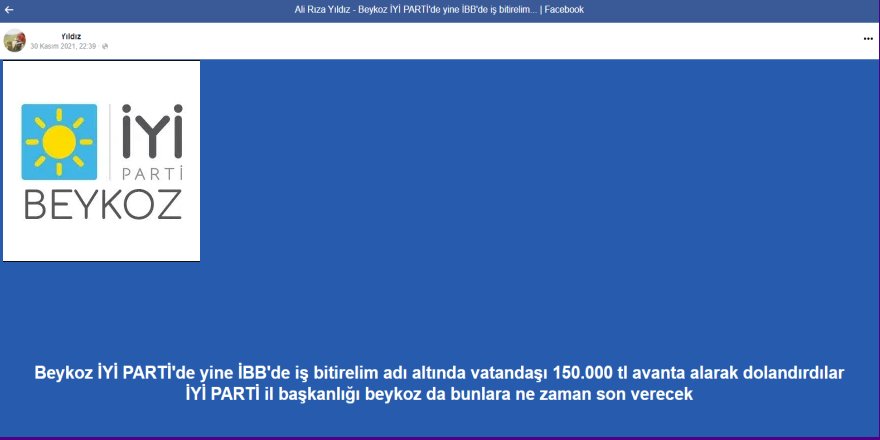Viewport: 880px width, 440px height.
Task: Go back using the top-left arrow
Action: 8,10
